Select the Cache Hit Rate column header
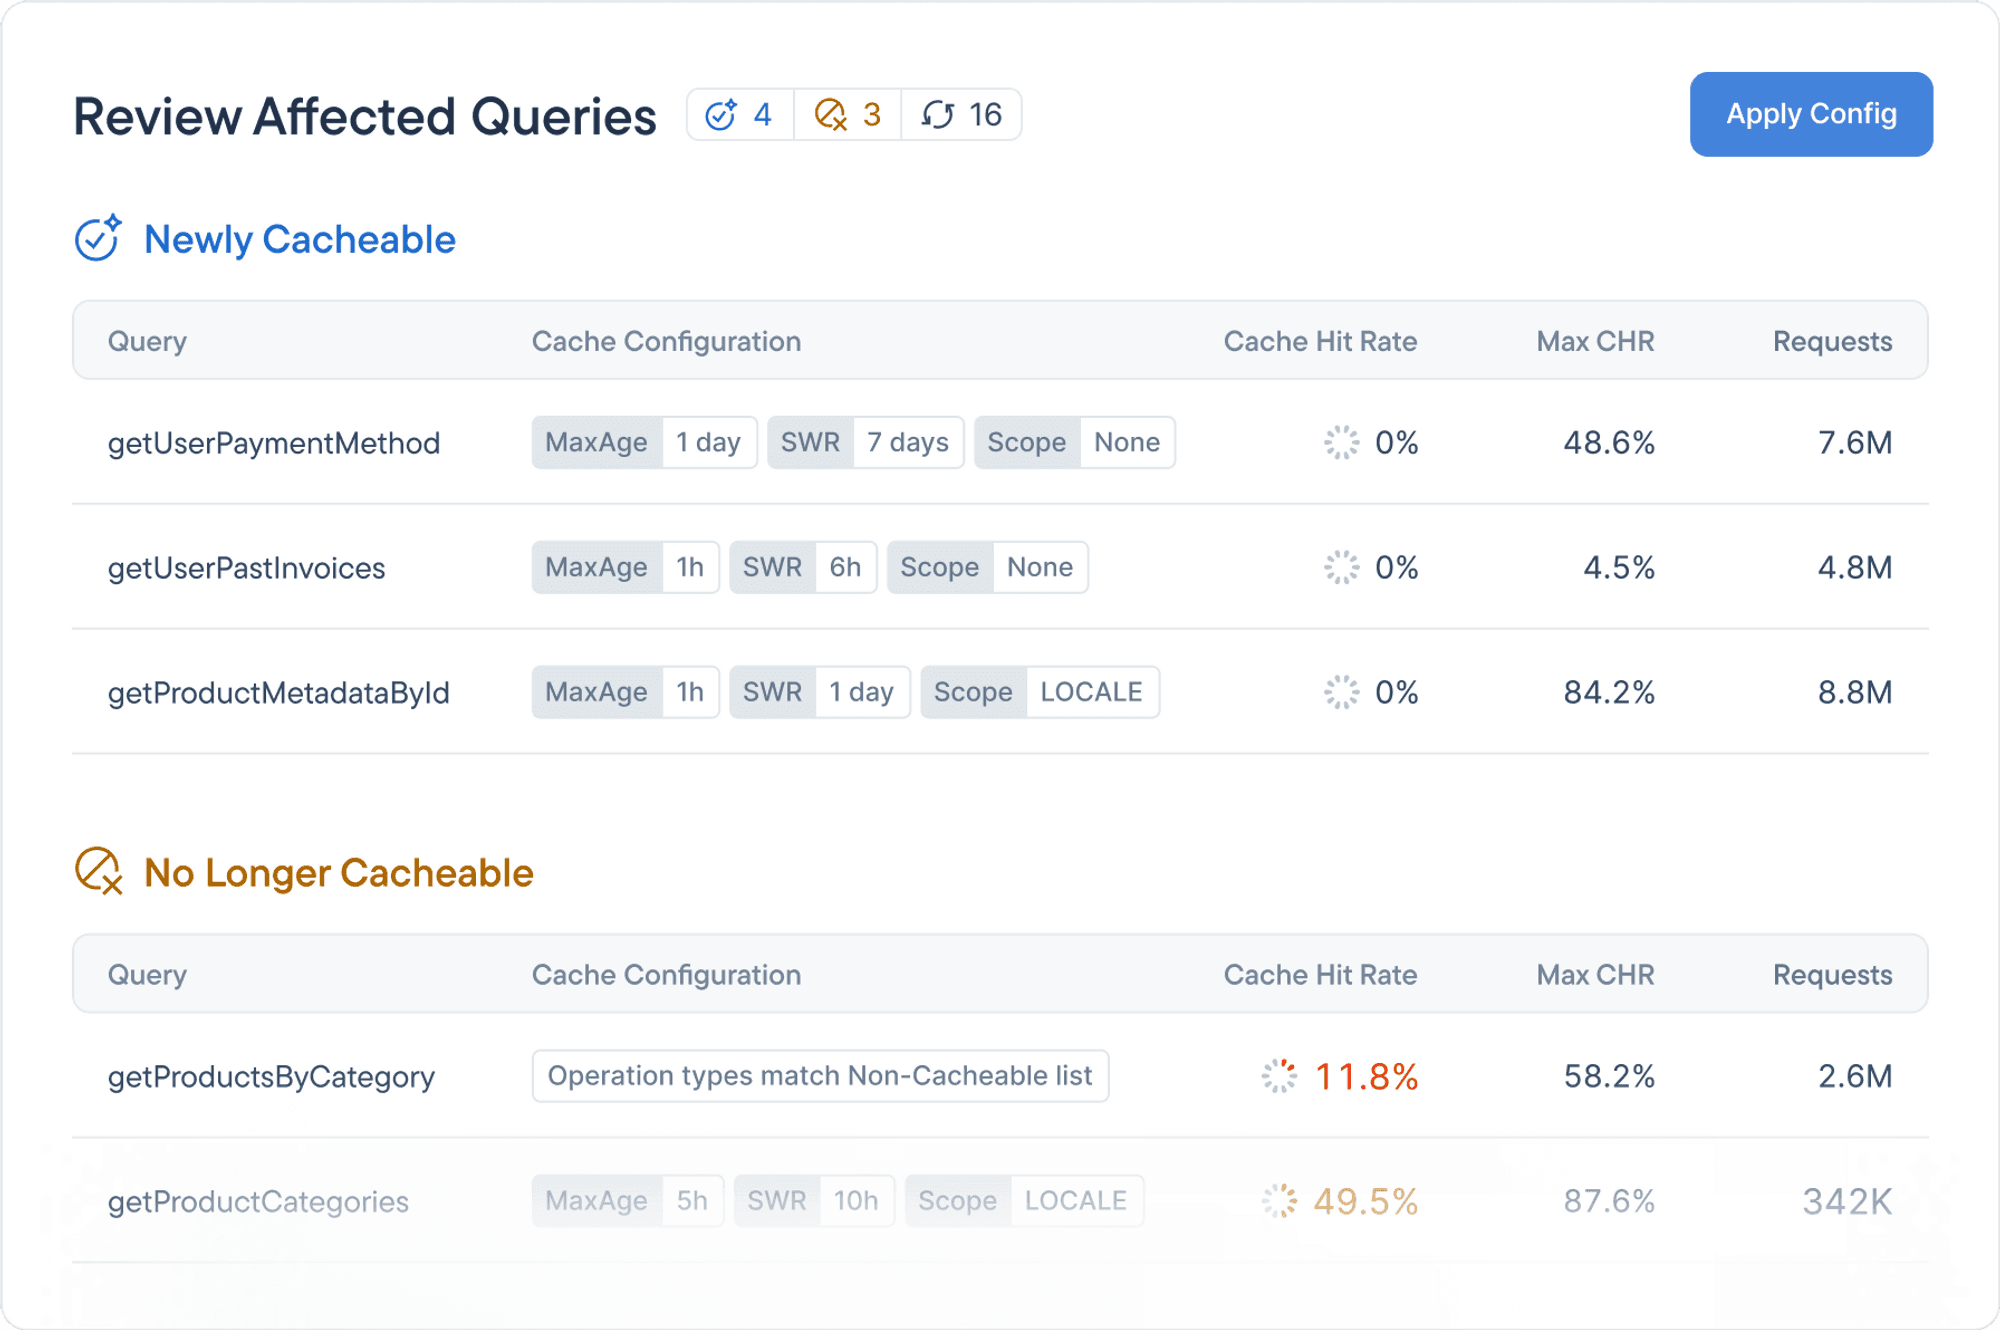Image resolution: width=2000 pixels, height=1330 pixels. coord(1321,340)
